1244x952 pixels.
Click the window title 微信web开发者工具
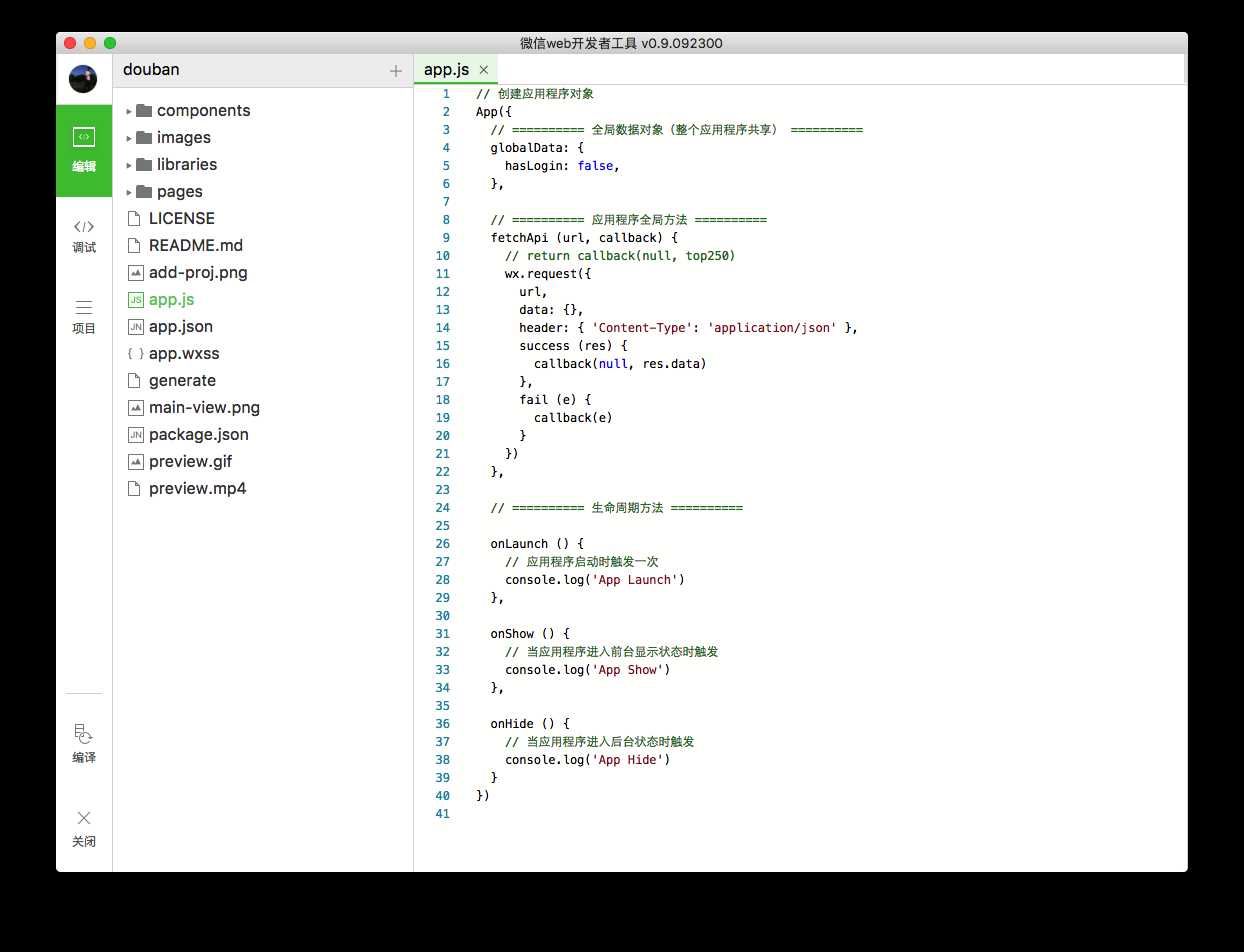coord(621,43)
